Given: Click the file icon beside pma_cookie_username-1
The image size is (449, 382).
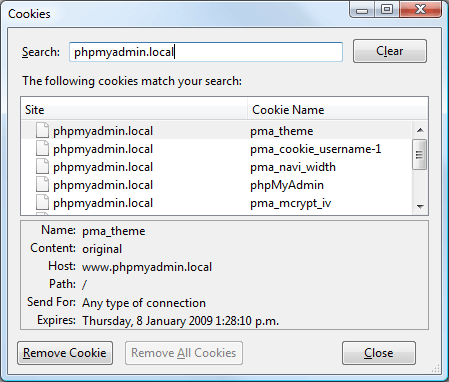Looking at the screenshot, I should tap(42, 148).
